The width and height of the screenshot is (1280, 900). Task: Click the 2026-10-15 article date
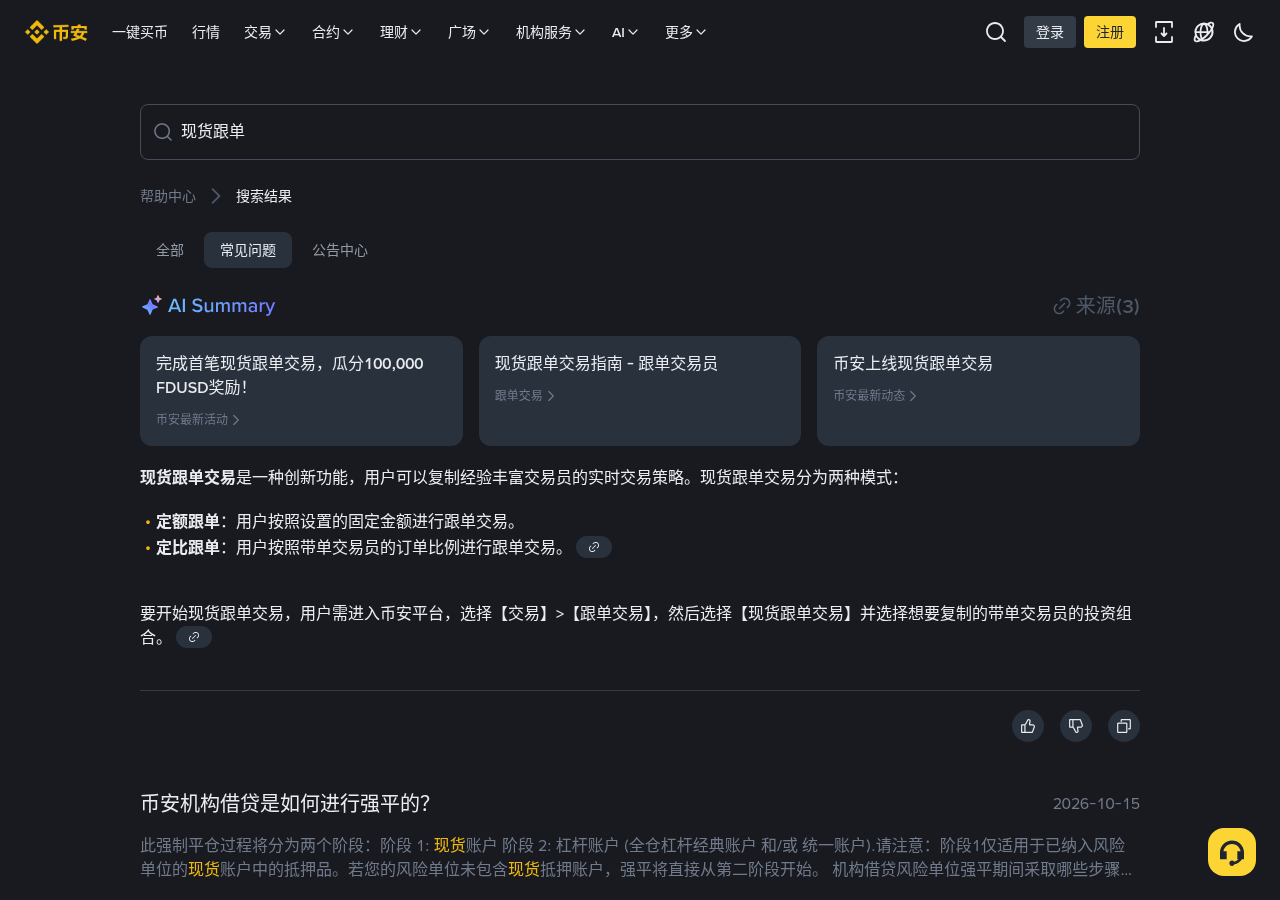(1096, 804)
